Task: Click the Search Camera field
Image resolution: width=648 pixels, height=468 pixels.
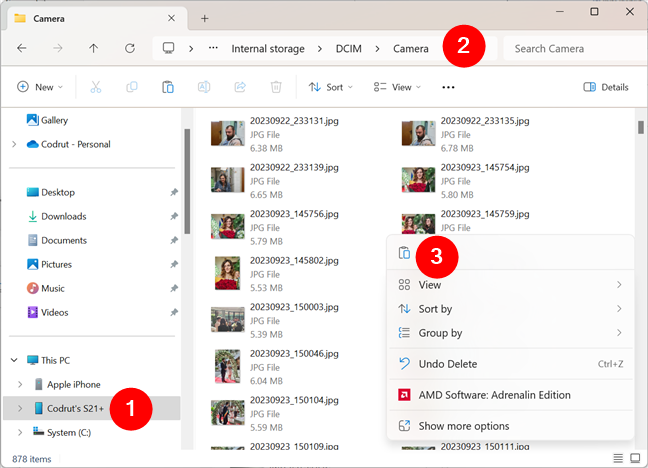Action: click(575, 49)
